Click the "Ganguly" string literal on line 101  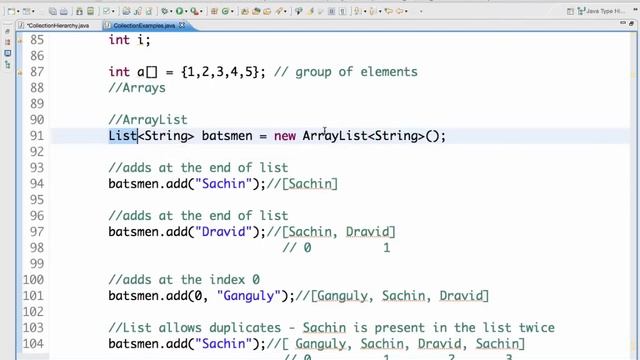point(249,296)
